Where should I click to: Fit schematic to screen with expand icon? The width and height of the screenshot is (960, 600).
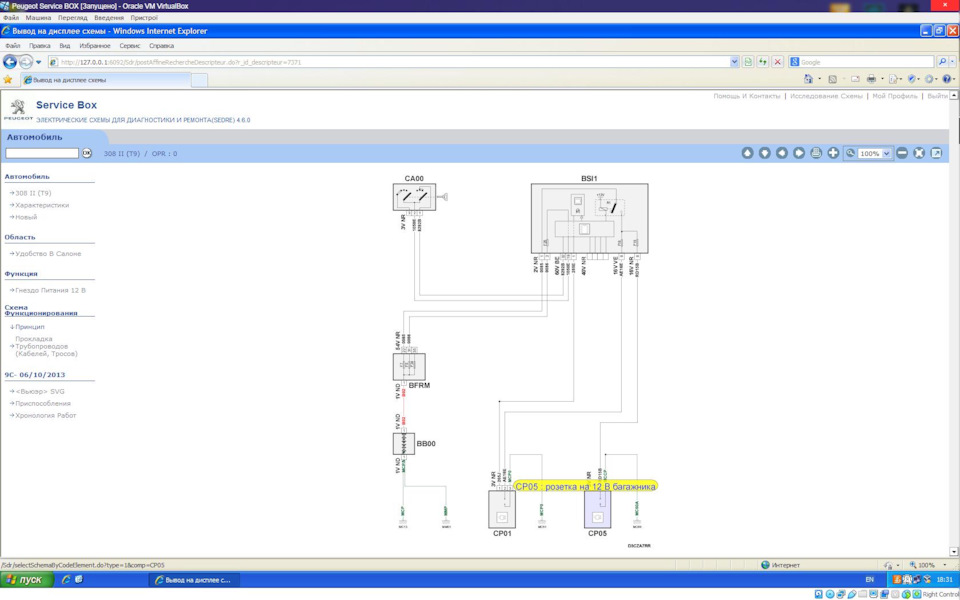[x=919, y=153]
